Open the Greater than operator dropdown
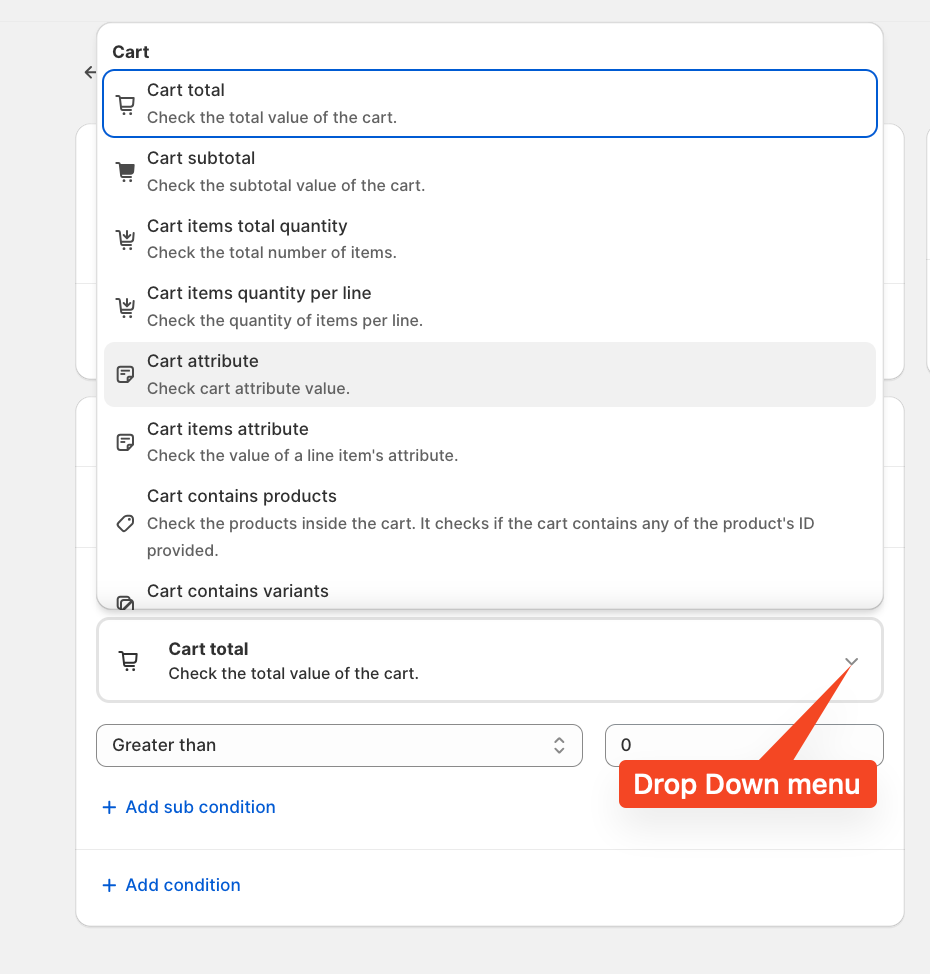 click(339, 745)
